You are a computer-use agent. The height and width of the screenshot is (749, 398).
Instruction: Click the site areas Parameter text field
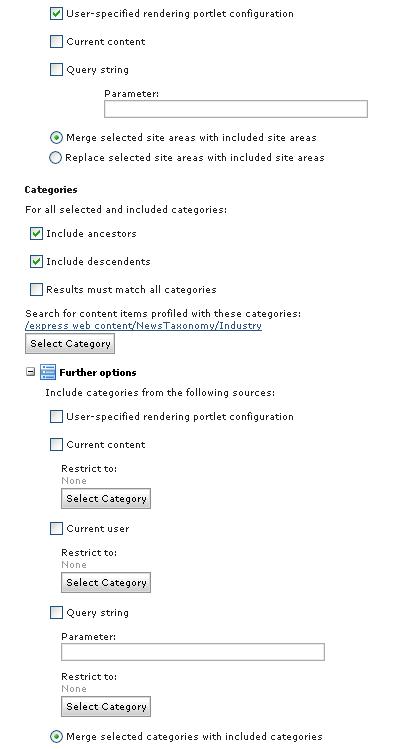(x=236, y=109)
